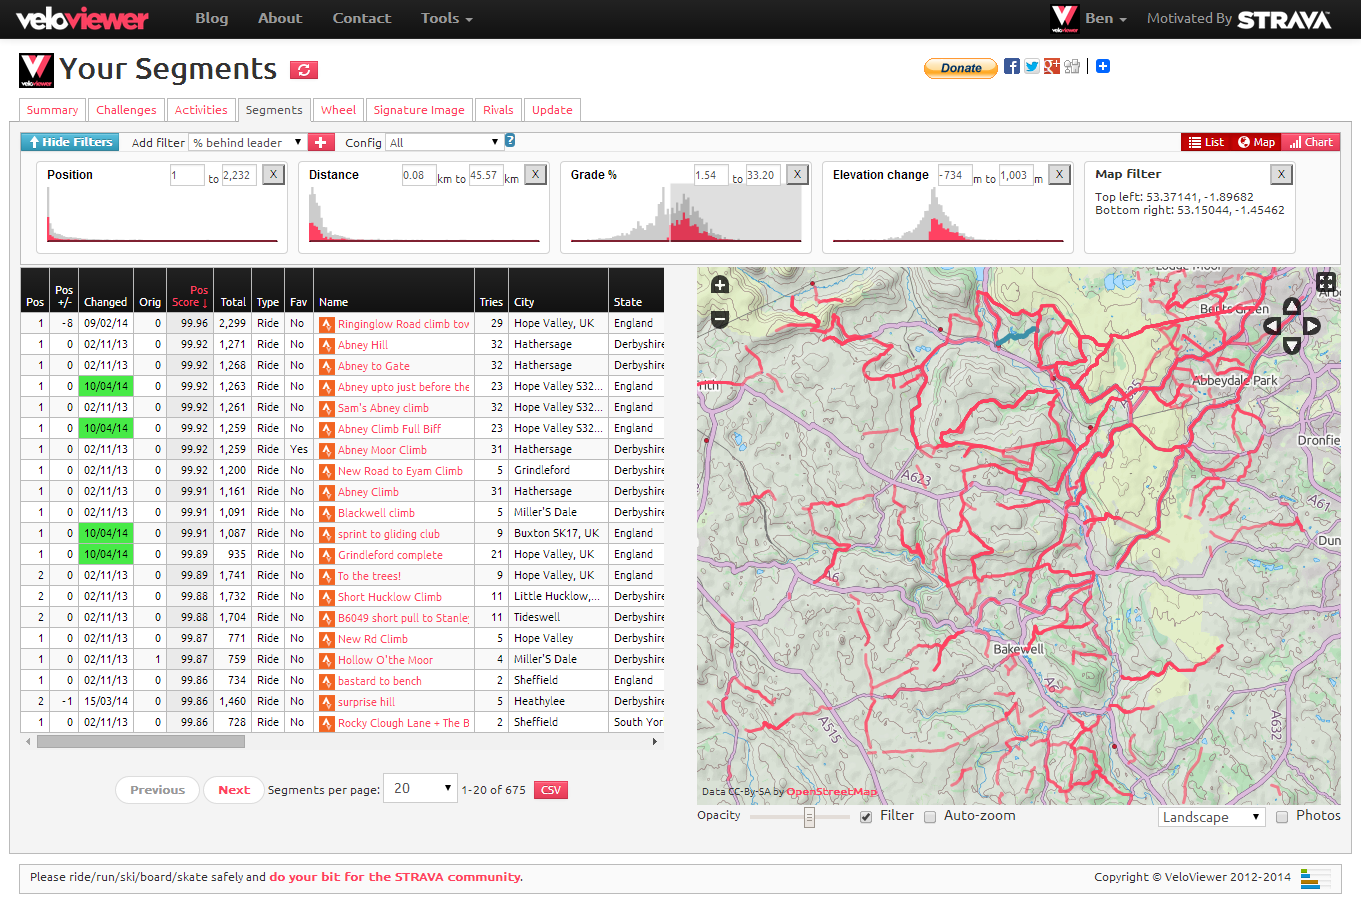The height and width of the screenshot is (901, 1361).
Task: Uncheck the Filter checkbox under map
Action: coord(866,817)
